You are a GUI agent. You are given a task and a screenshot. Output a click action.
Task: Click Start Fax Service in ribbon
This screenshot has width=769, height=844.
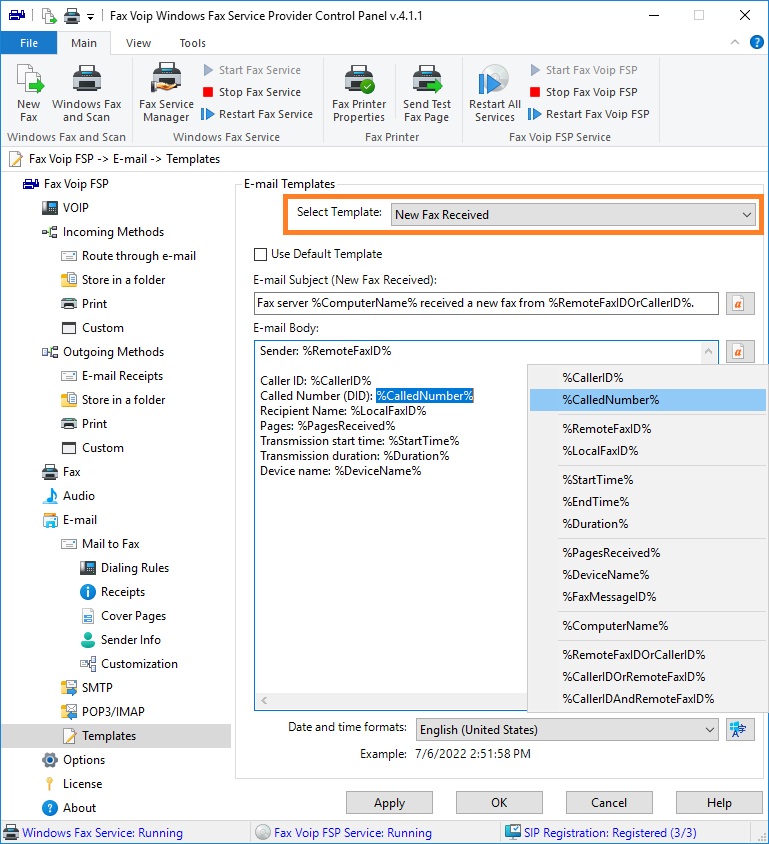pyautogui.click(x=252, y=70)
